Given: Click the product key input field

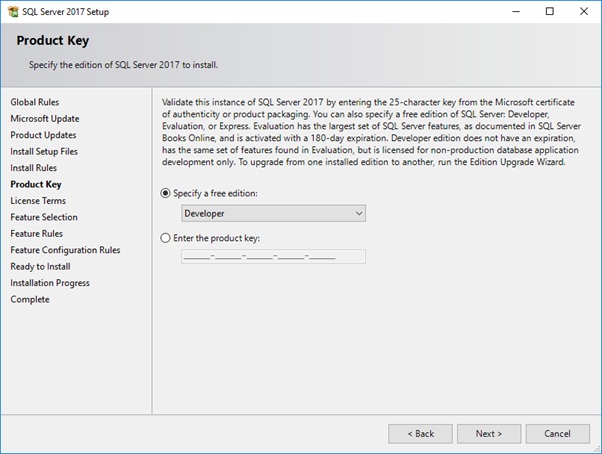Looking at the screenshot, I should tap(273, 256).
